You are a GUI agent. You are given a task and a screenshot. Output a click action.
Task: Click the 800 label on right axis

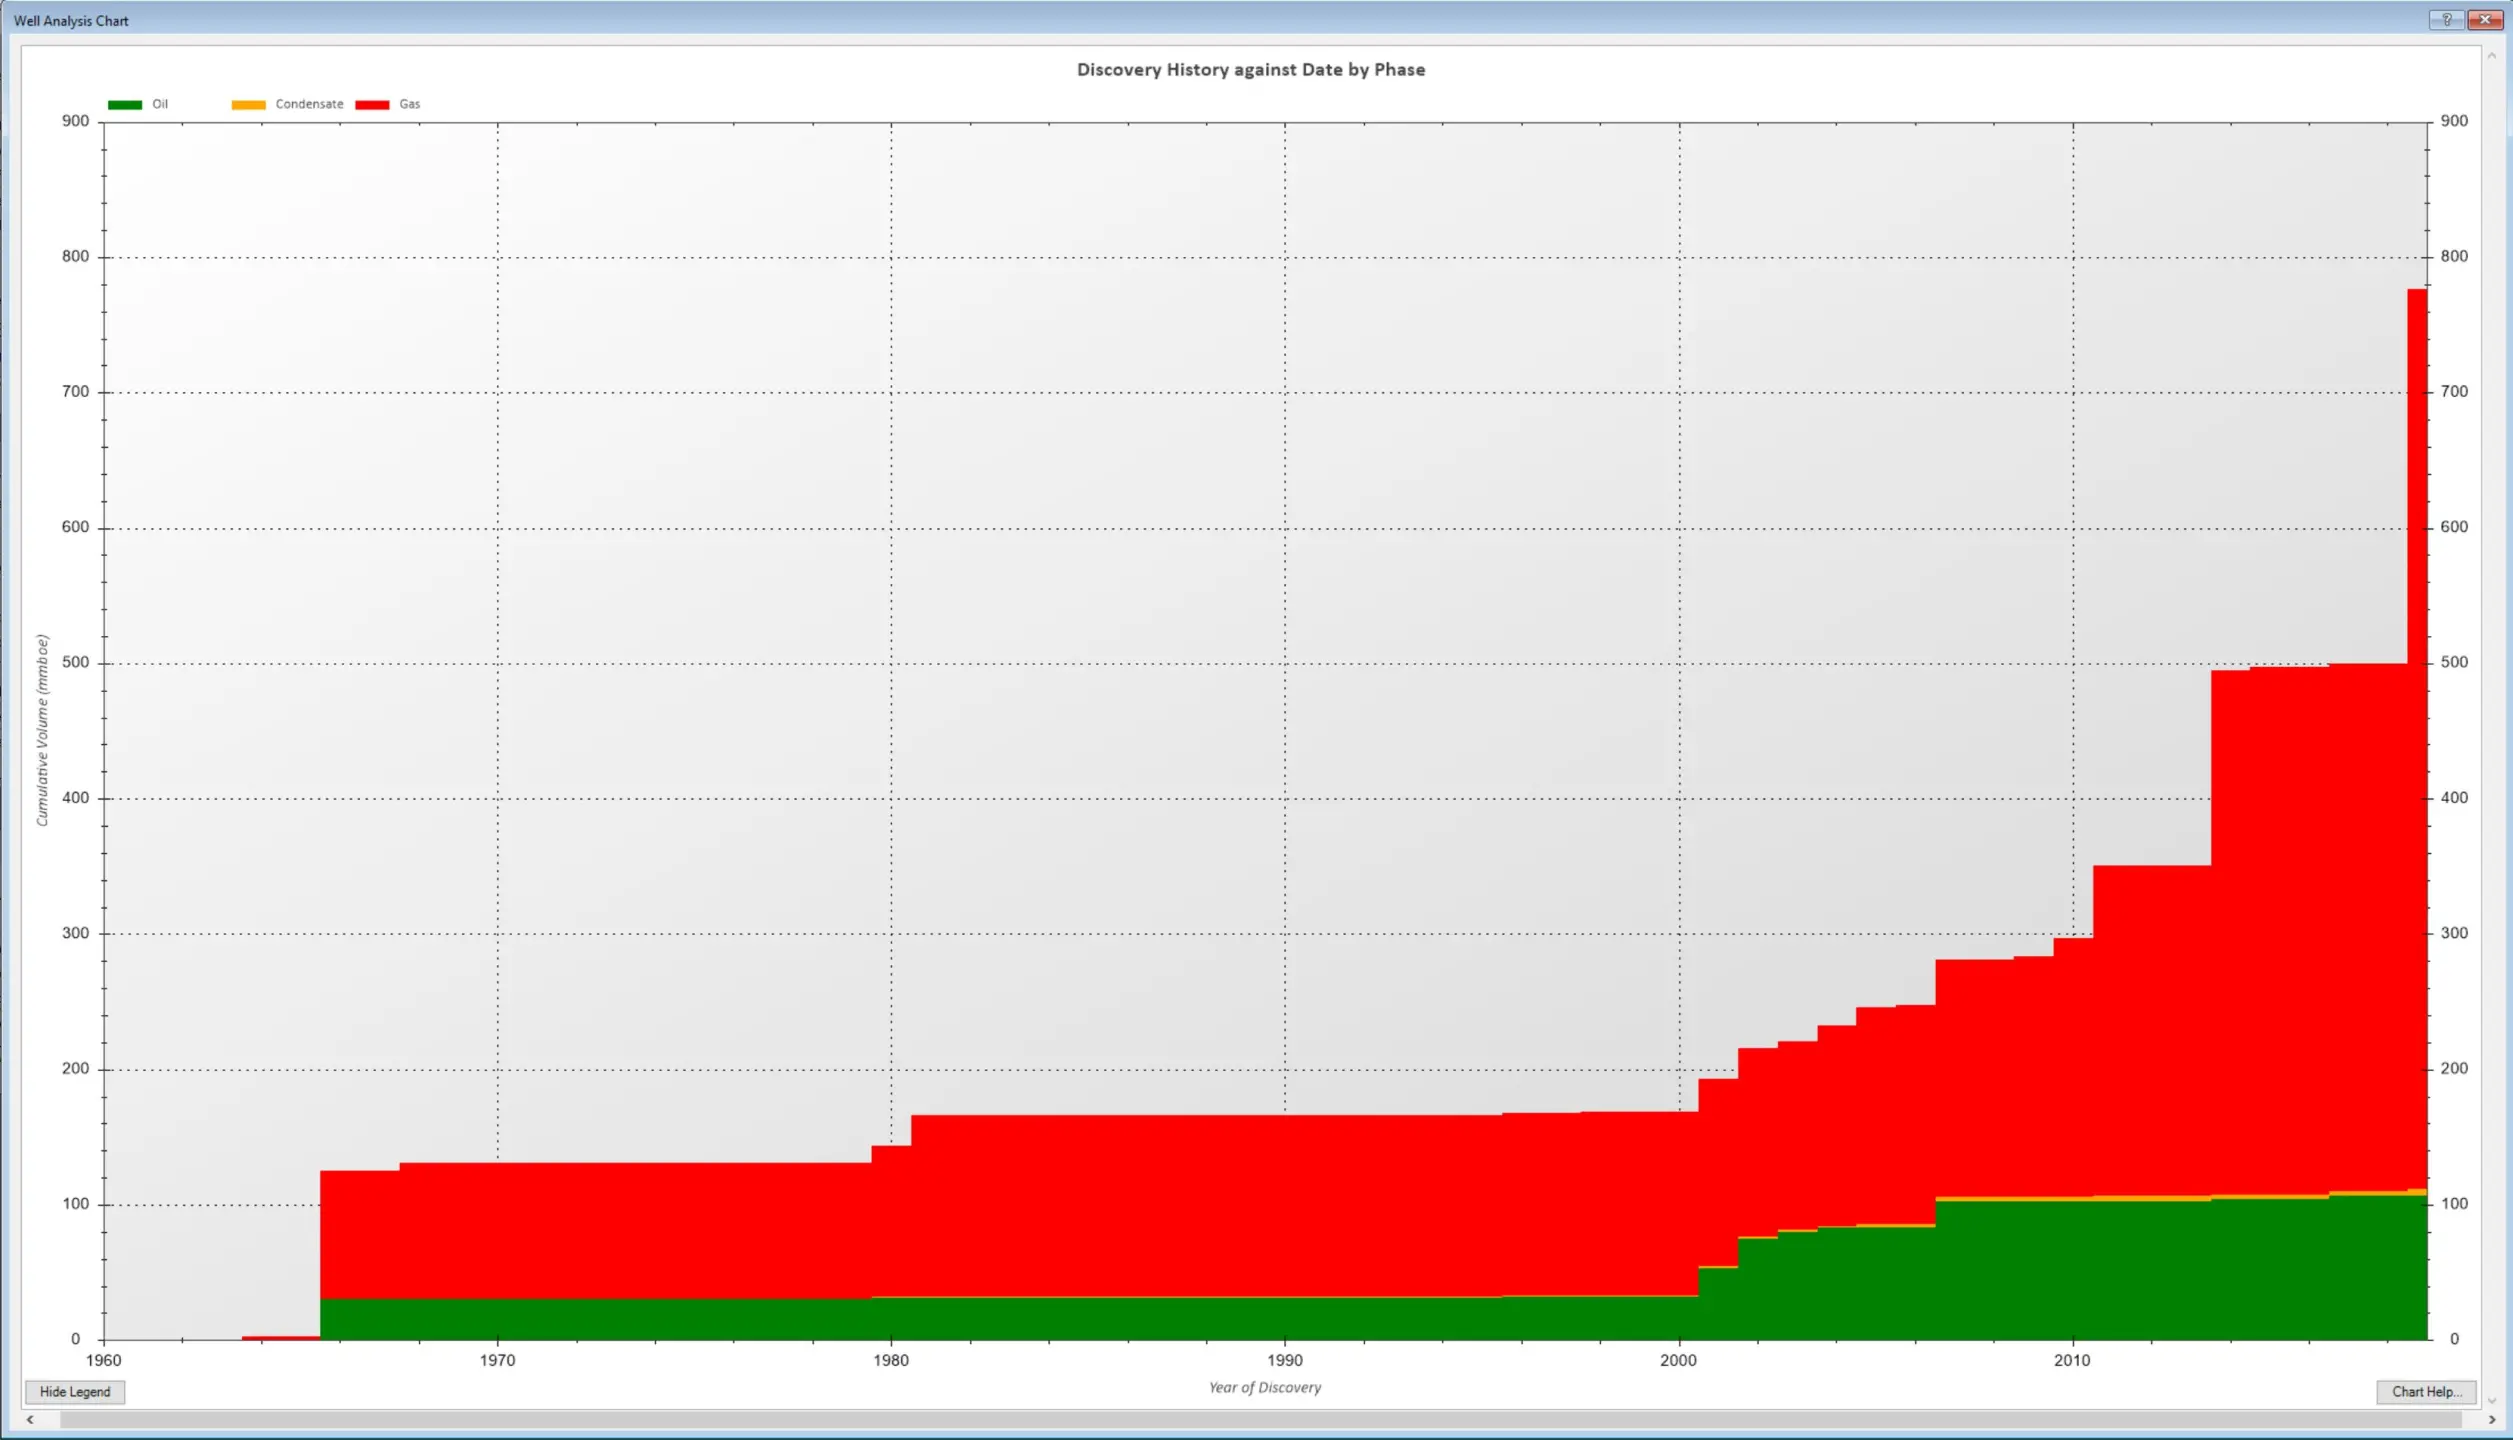click(2454, 257)
